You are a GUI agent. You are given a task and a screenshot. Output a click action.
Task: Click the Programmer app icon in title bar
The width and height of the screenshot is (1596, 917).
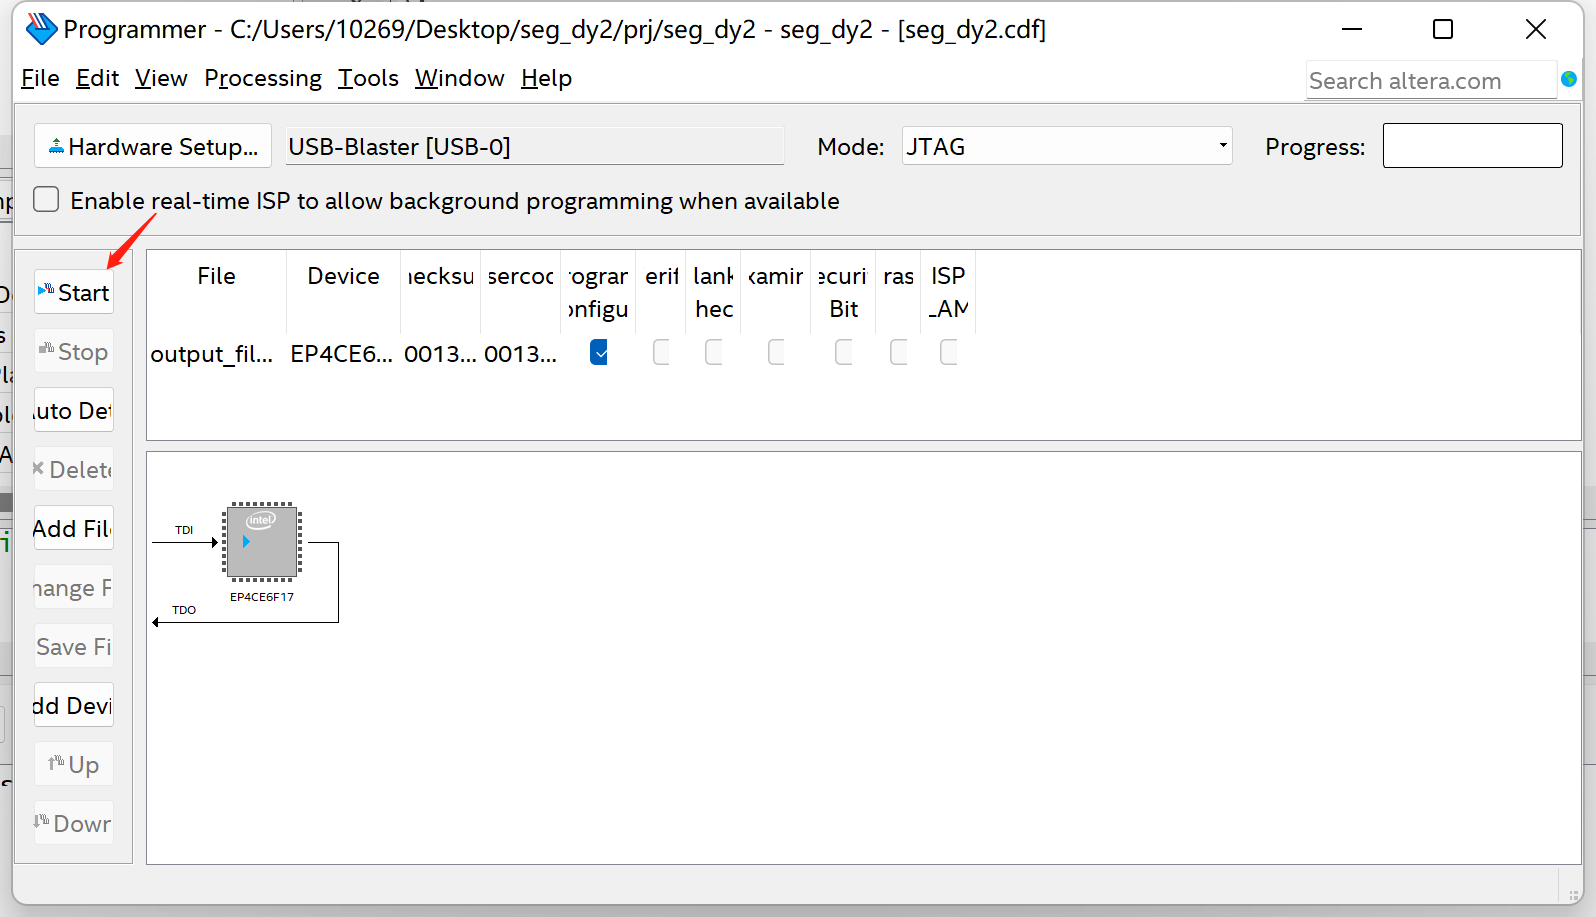41,29
